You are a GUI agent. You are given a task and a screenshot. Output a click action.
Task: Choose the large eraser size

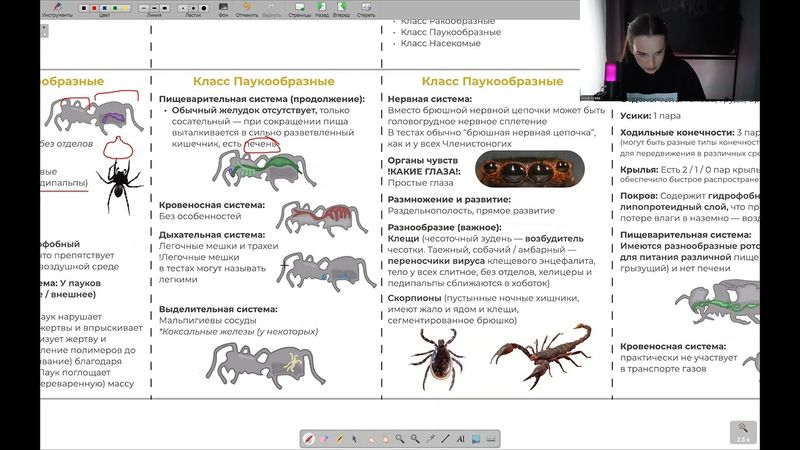click(204, 8)
